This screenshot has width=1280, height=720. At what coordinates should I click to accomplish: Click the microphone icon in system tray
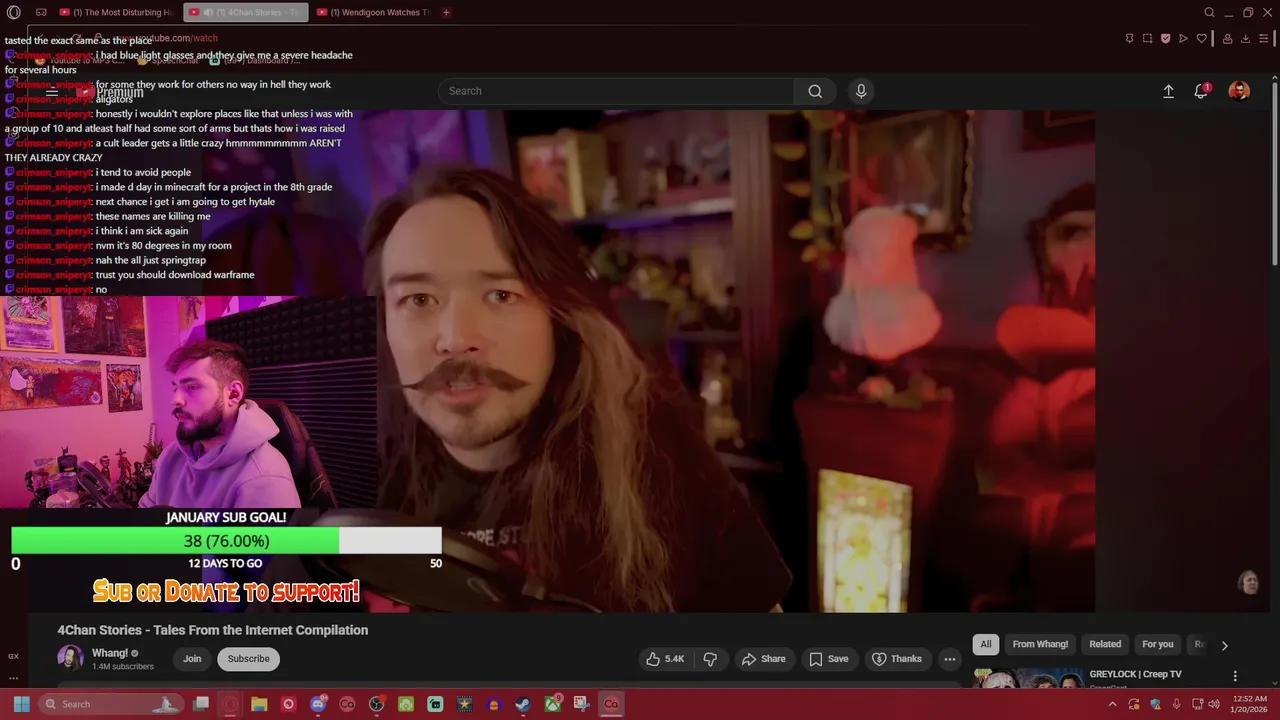[x=1176, y=704]
